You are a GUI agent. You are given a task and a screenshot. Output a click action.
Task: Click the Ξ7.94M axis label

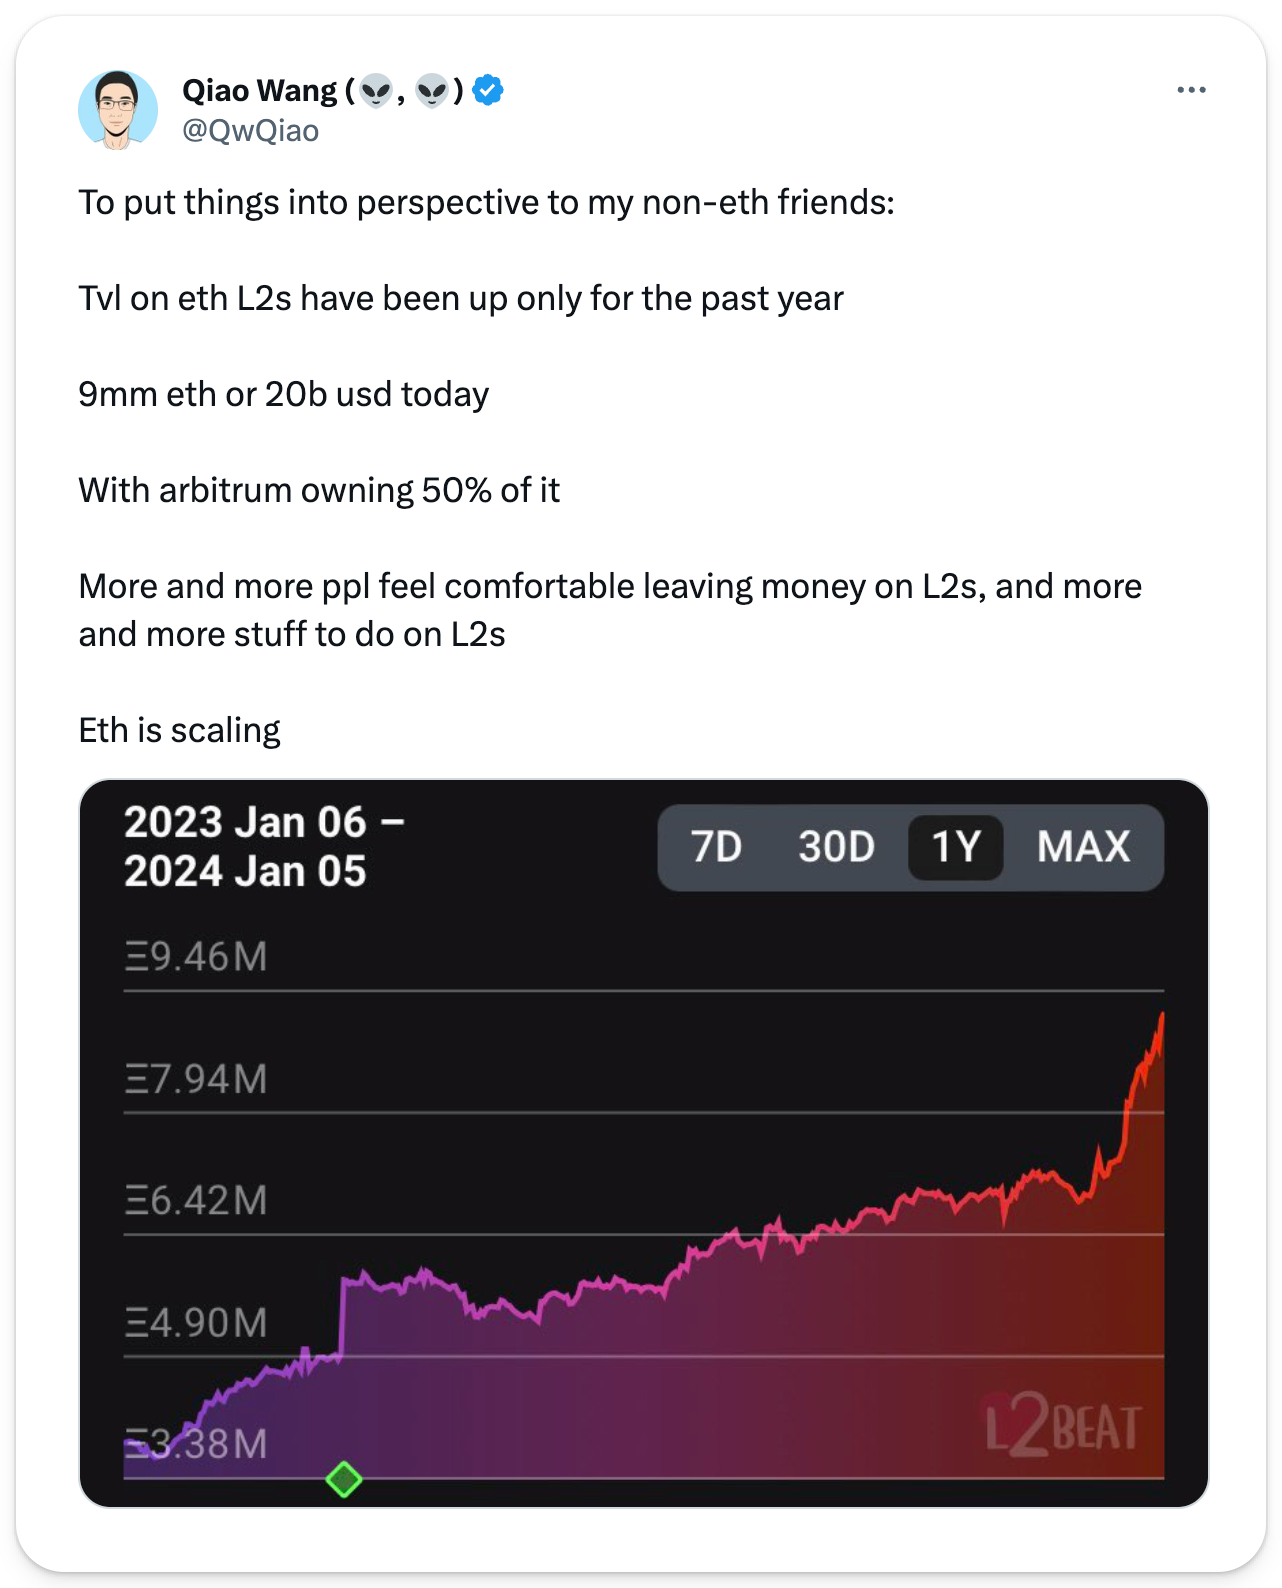click(x=196, y=1079)
